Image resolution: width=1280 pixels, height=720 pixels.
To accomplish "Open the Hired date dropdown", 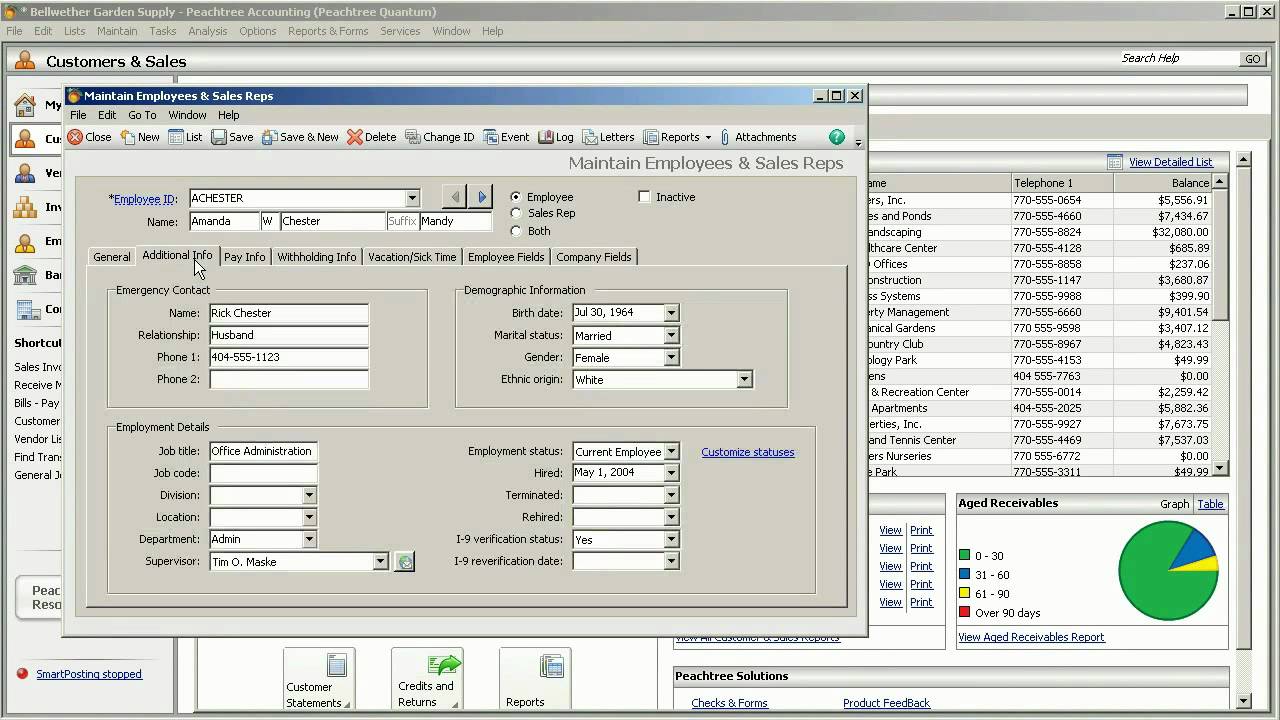I will point(671,473).
